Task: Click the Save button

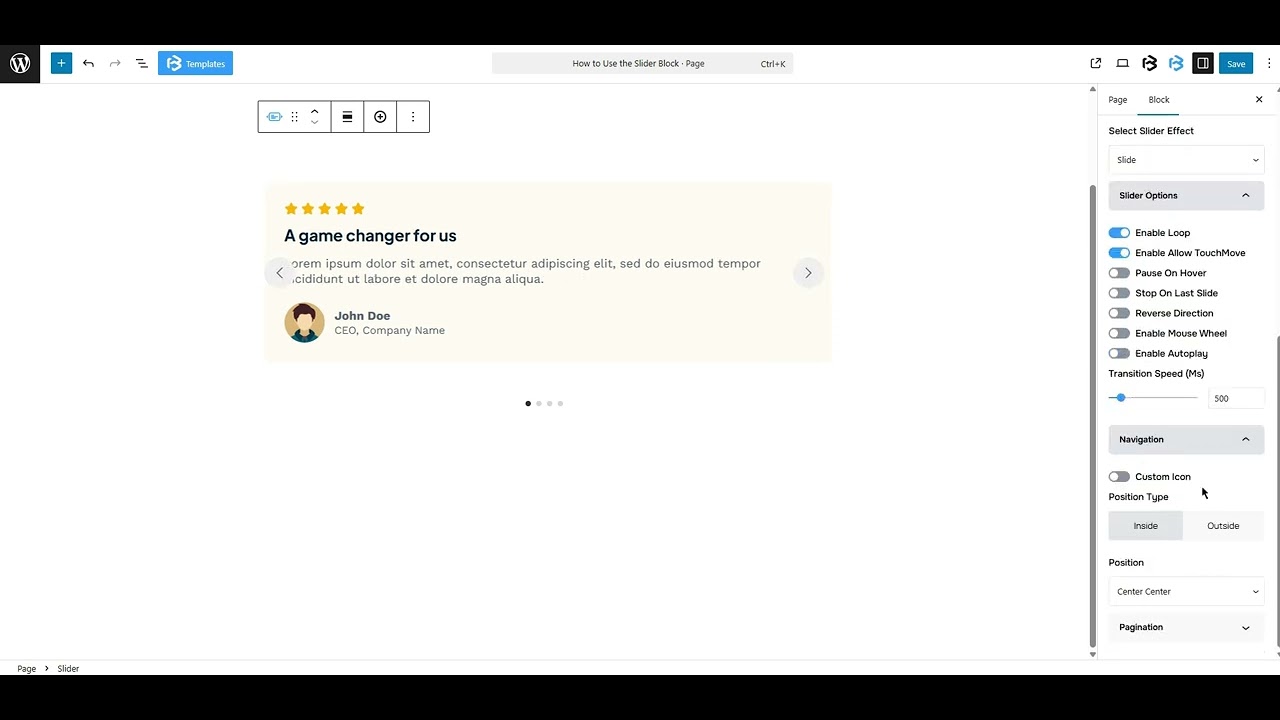Action: 1236,63
